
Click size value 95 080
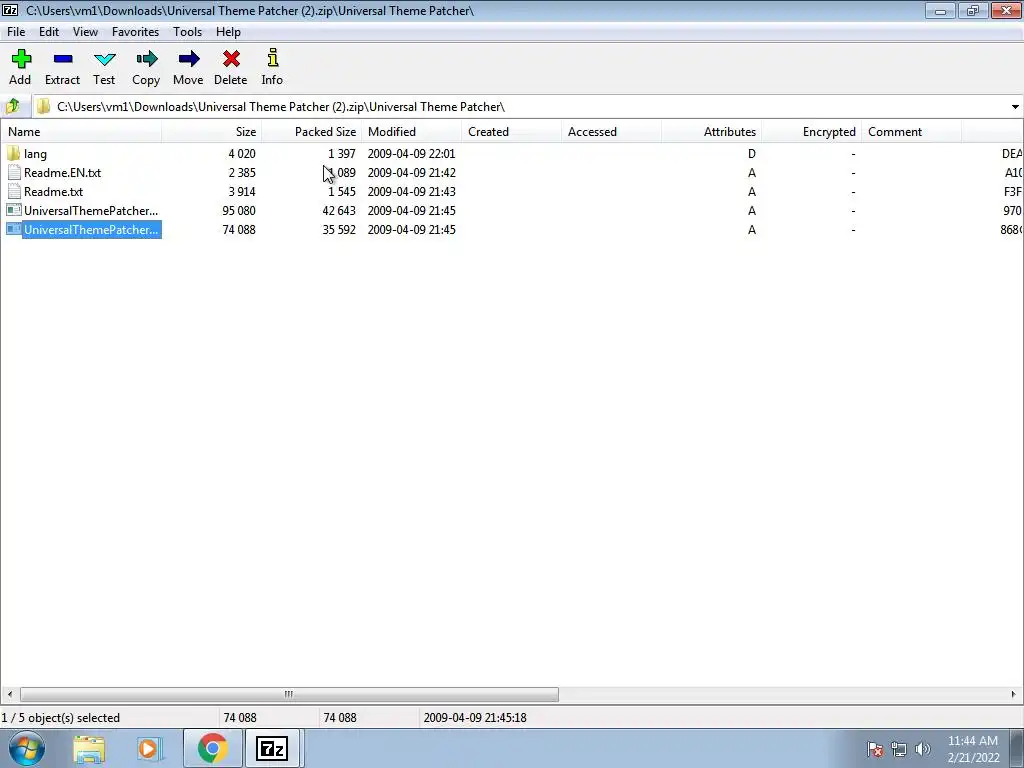click(239, 210)
